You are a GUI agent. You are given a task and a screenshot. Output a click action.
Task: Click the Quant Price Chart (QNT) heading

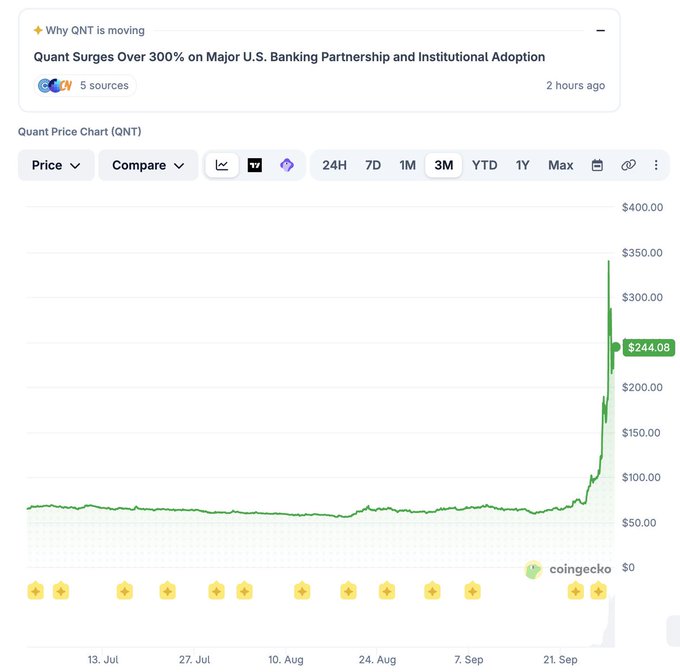80,131
